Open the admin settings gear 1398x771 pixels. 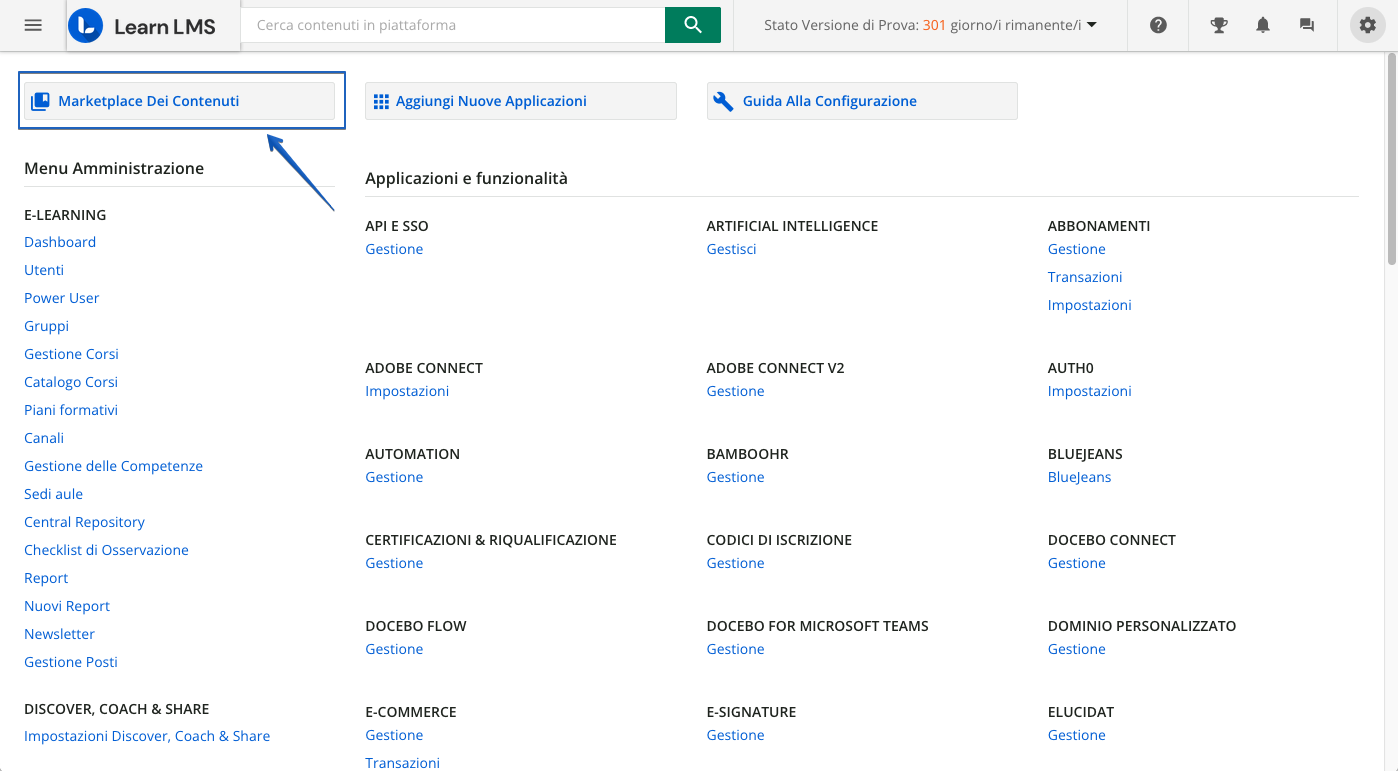point(1367,26)
